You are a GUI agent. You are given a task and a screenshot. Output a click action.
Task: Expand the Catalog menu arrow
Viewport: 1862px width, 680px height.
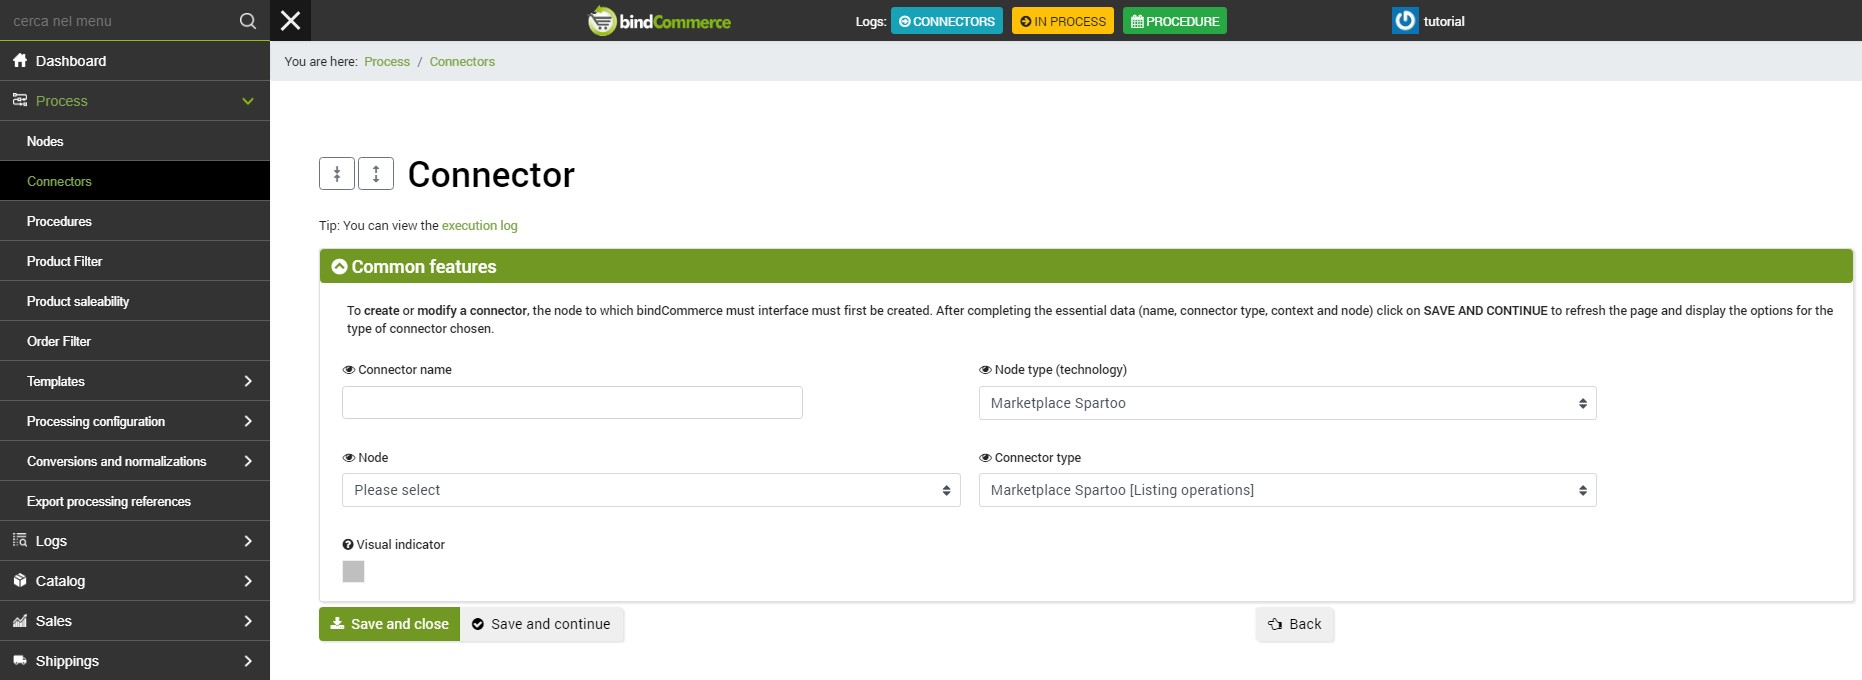248,581
